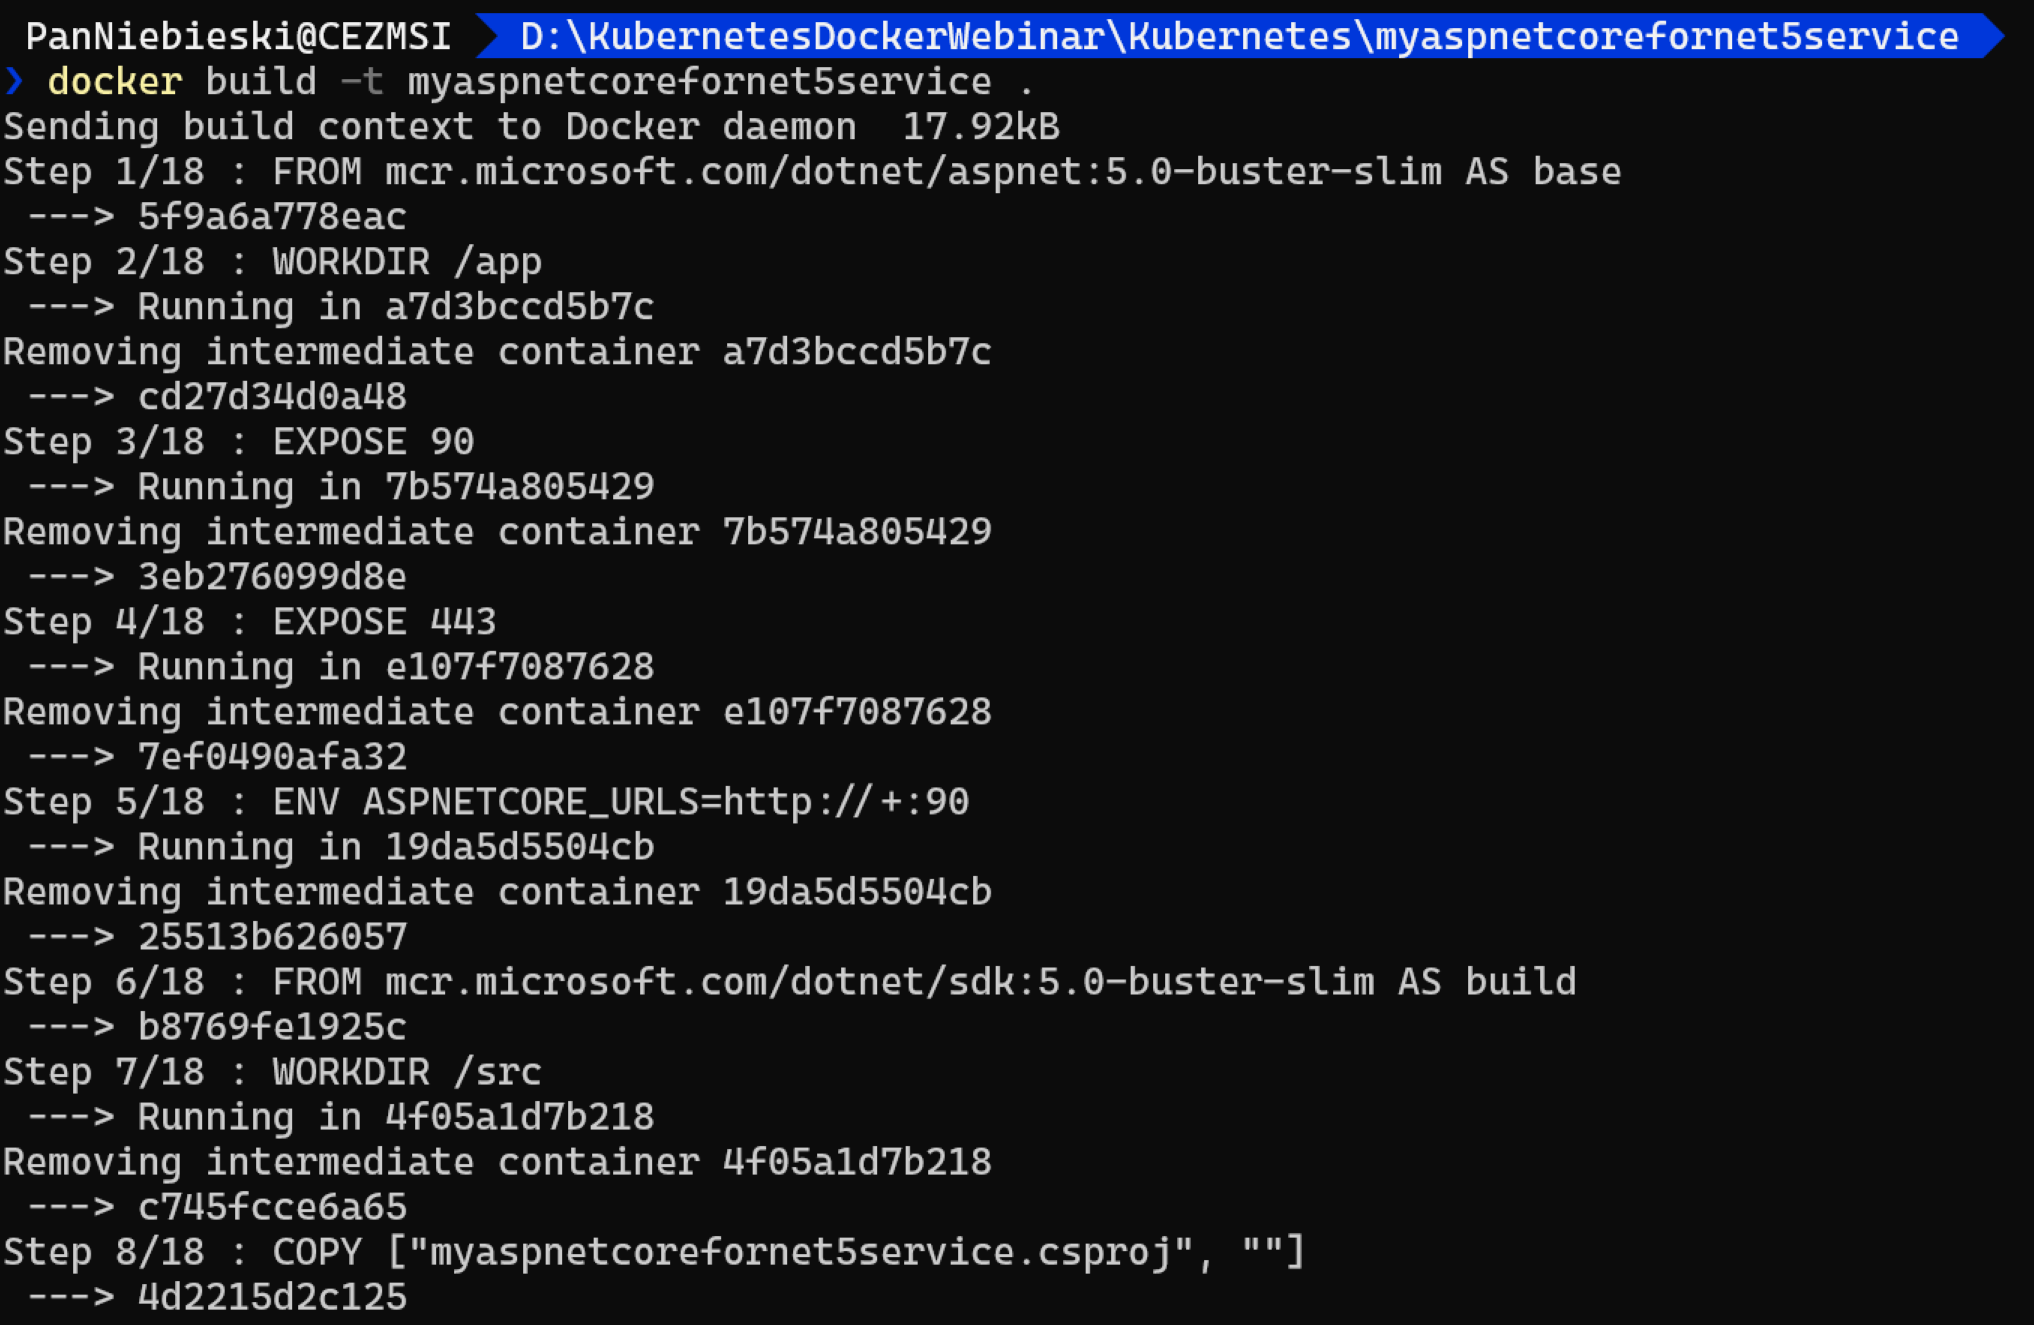
Task: Click the Step 2/18 WORKDIR /app line
Action: (272, 262)
